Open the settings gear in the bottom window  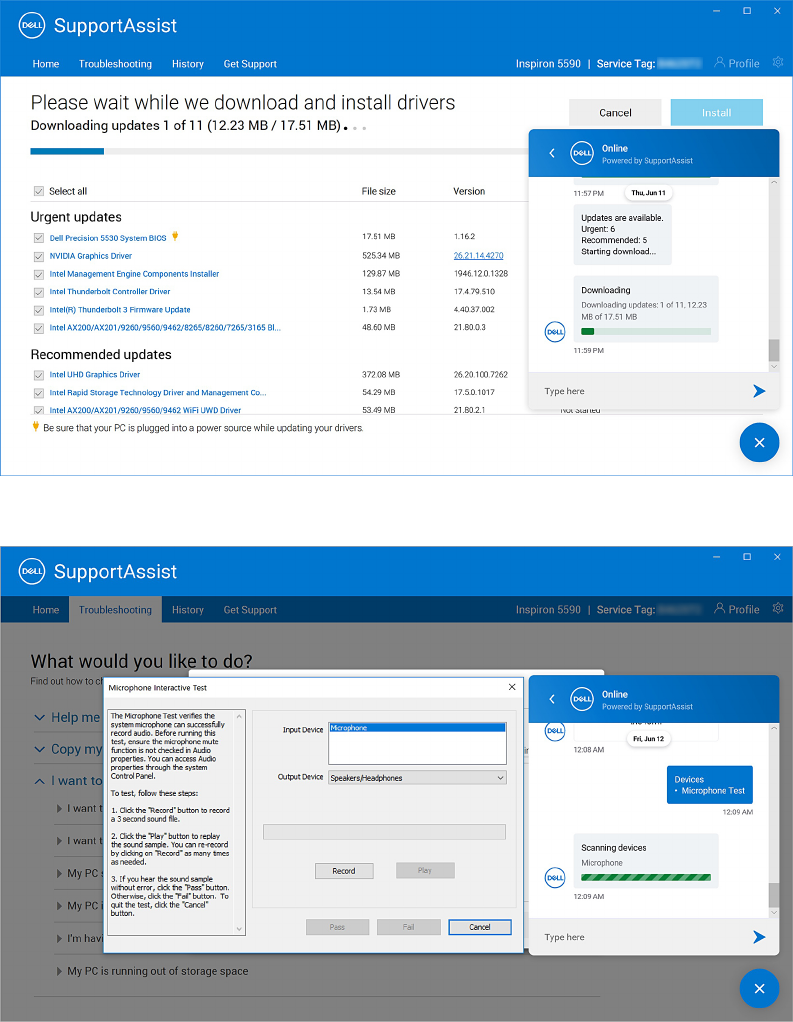(778, 608)
